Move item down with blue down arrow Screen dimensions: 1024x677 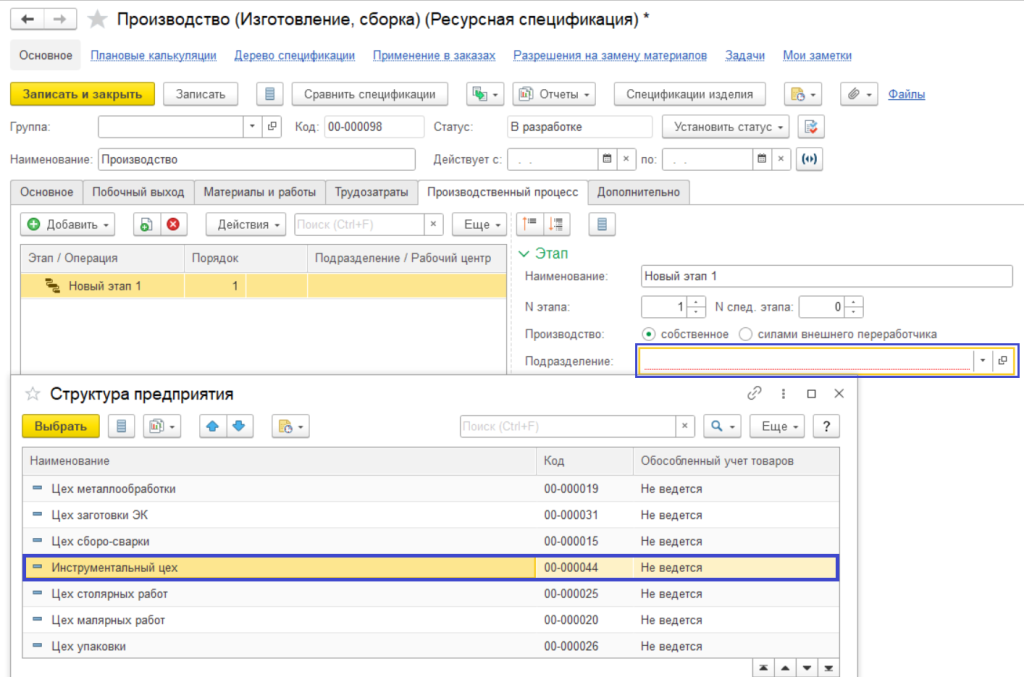239,426
